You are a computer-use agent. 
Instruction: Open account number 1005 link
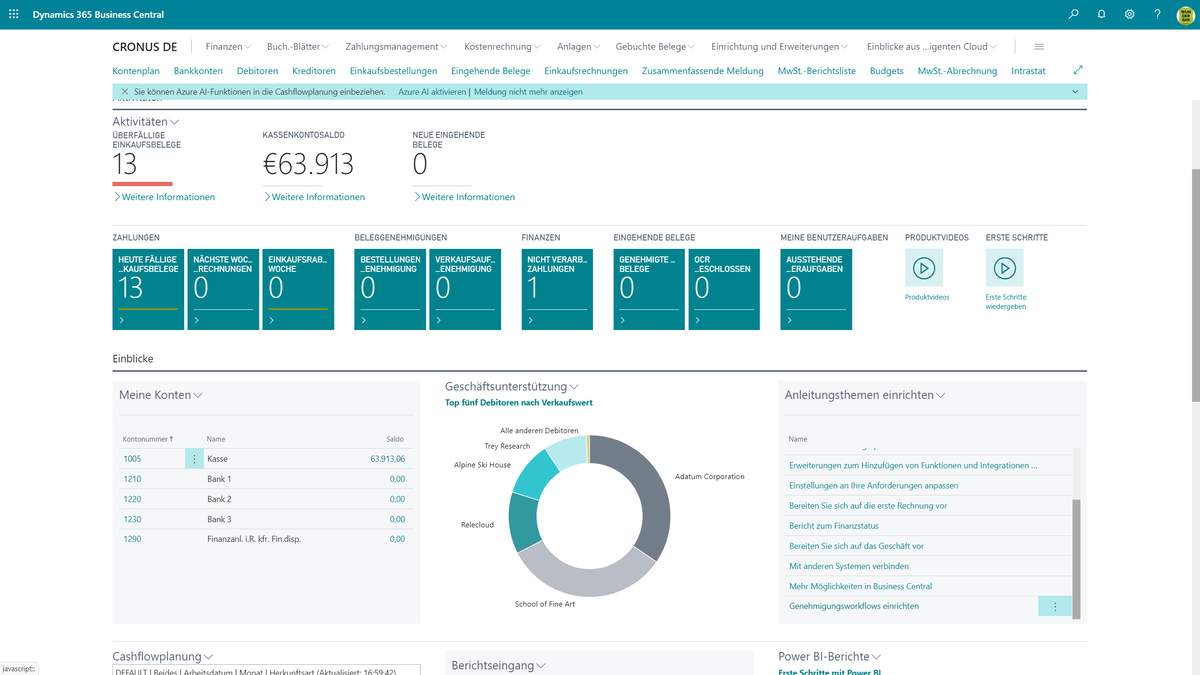coord(132,459)
